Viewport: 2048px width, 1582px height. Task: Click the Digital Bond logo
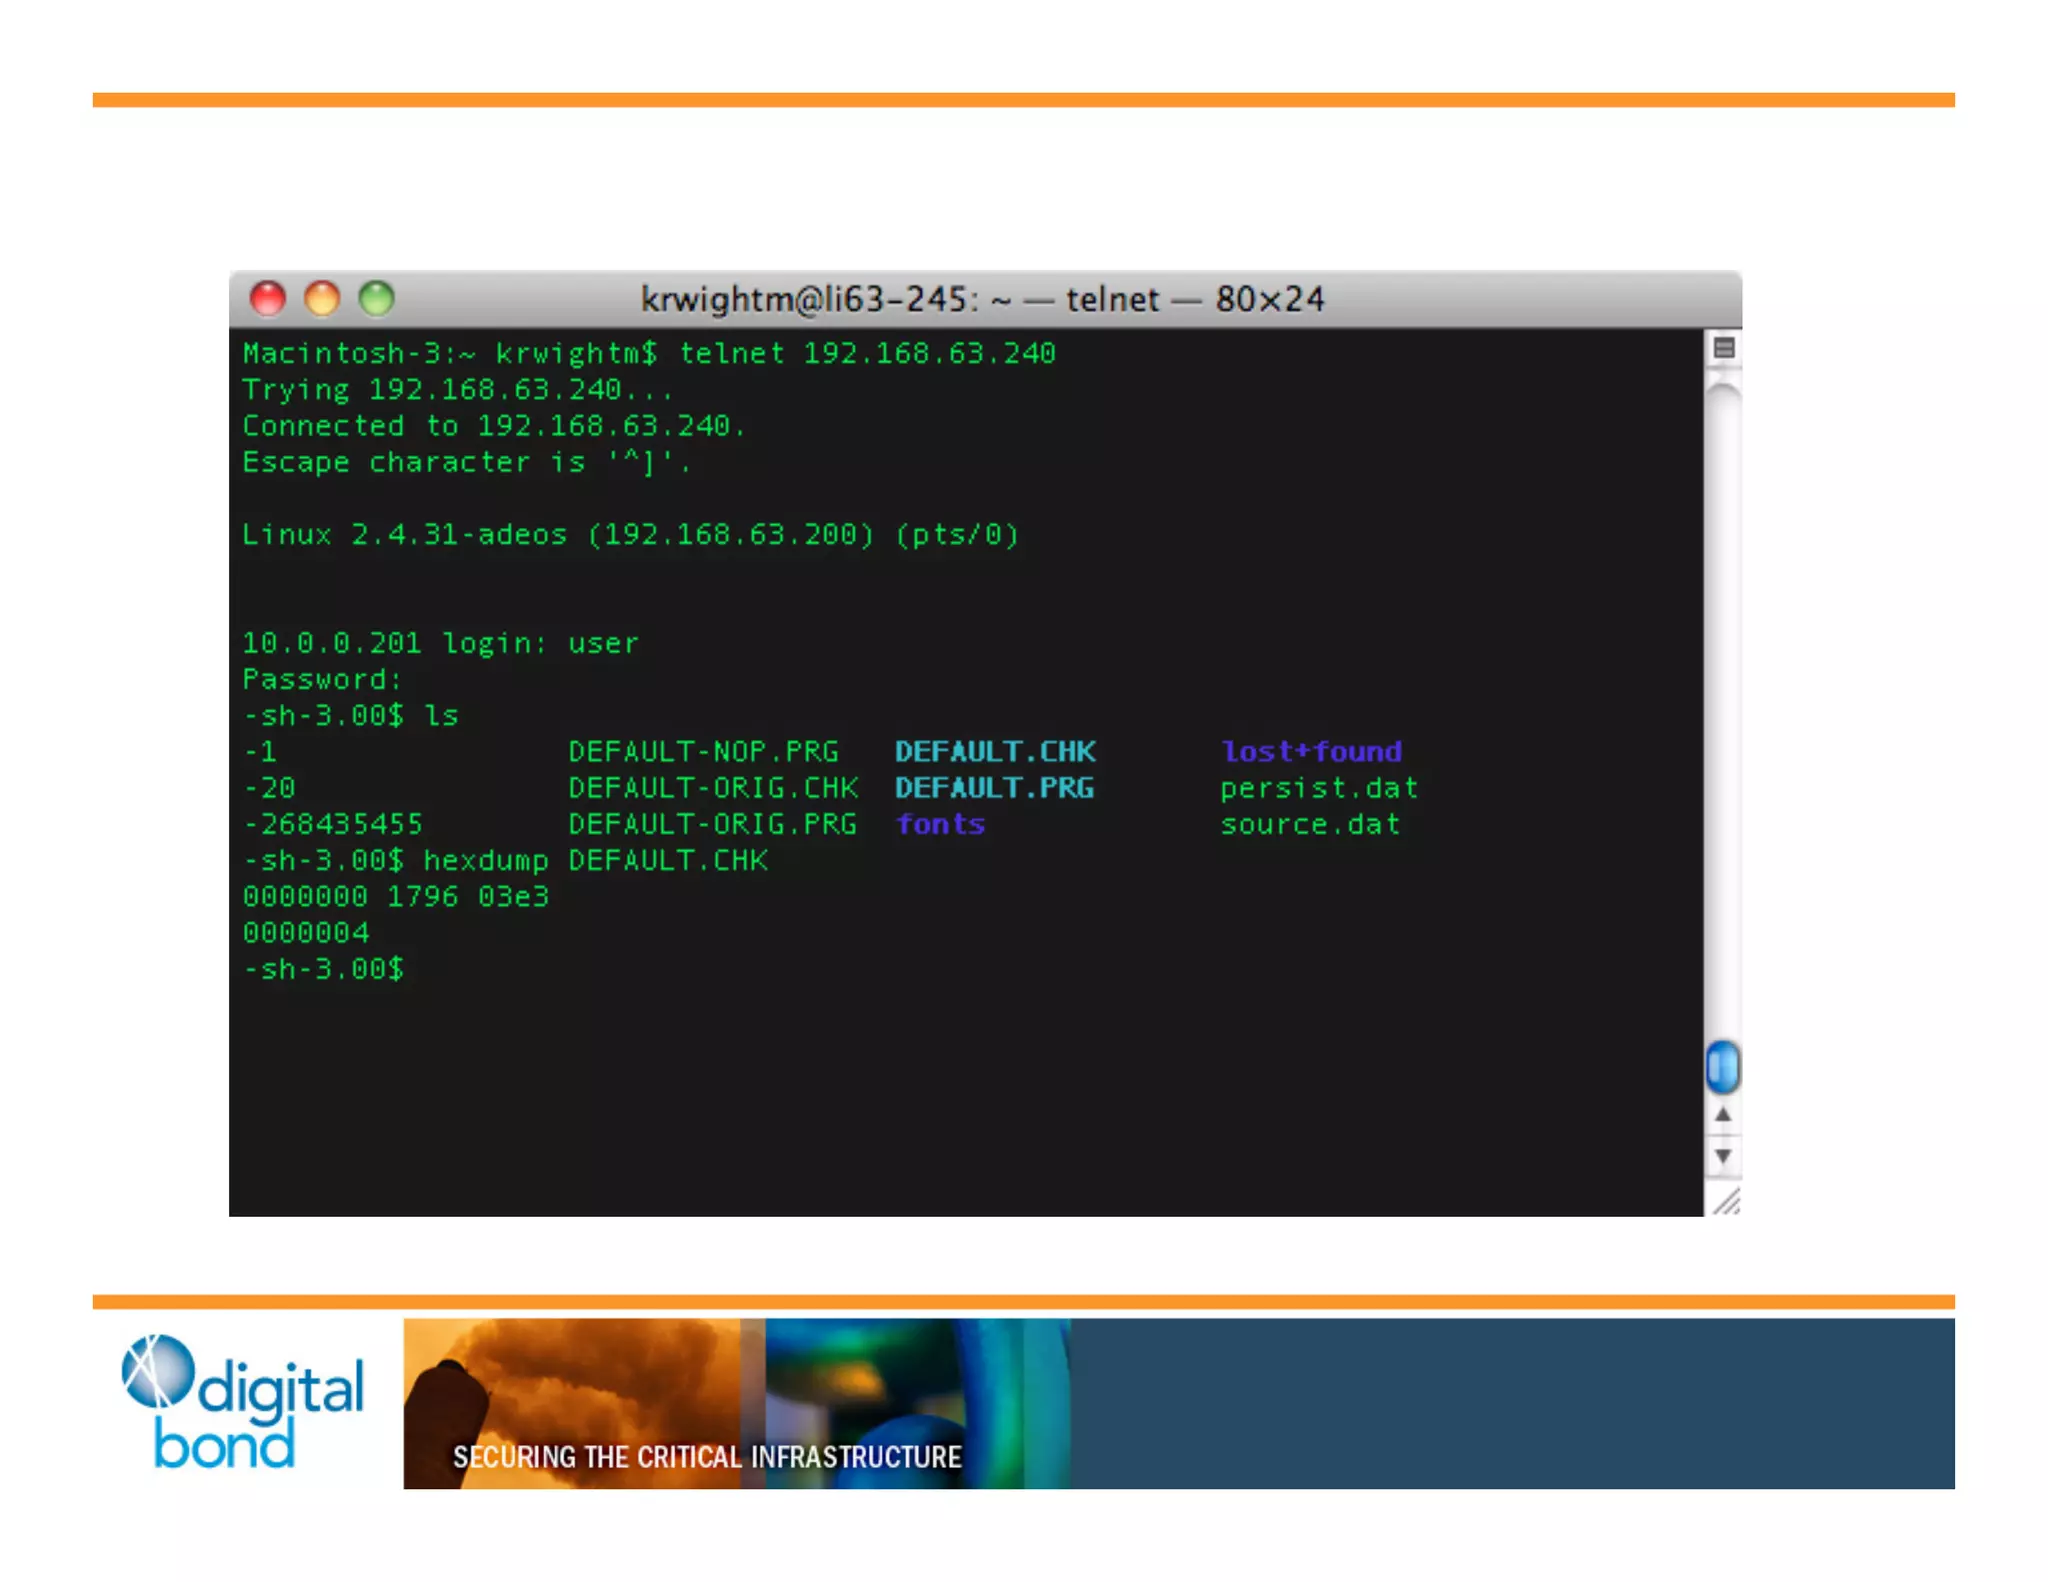[x=243, y=1402]
